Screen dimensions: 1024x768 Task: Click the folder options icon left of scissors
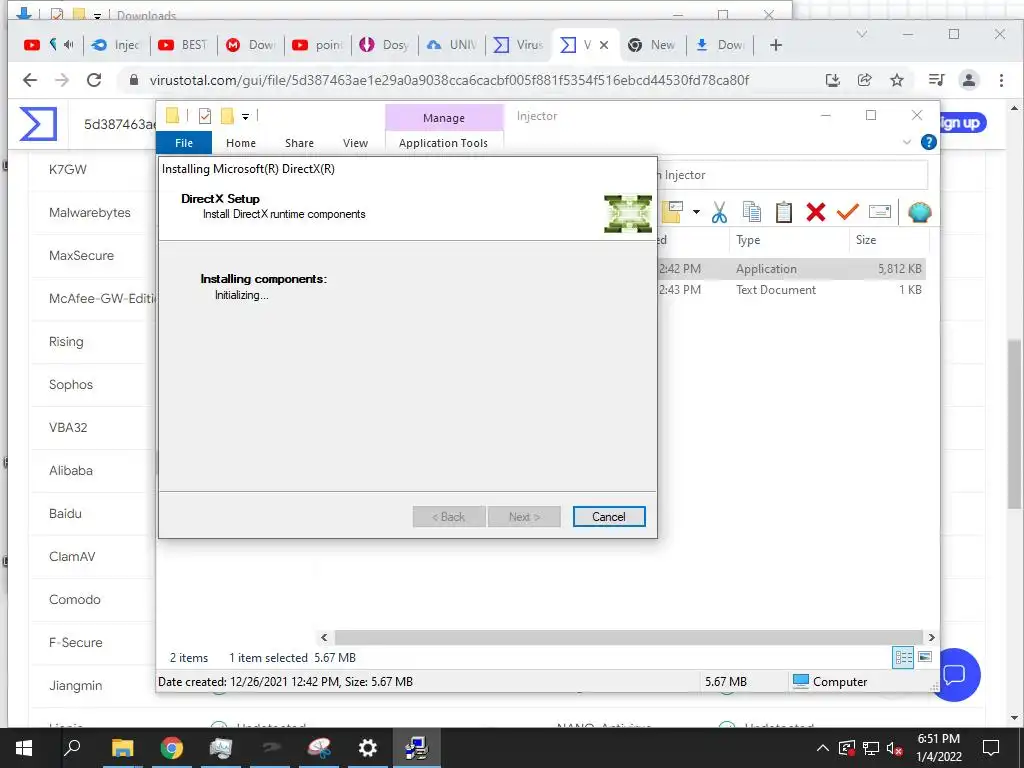673,212
